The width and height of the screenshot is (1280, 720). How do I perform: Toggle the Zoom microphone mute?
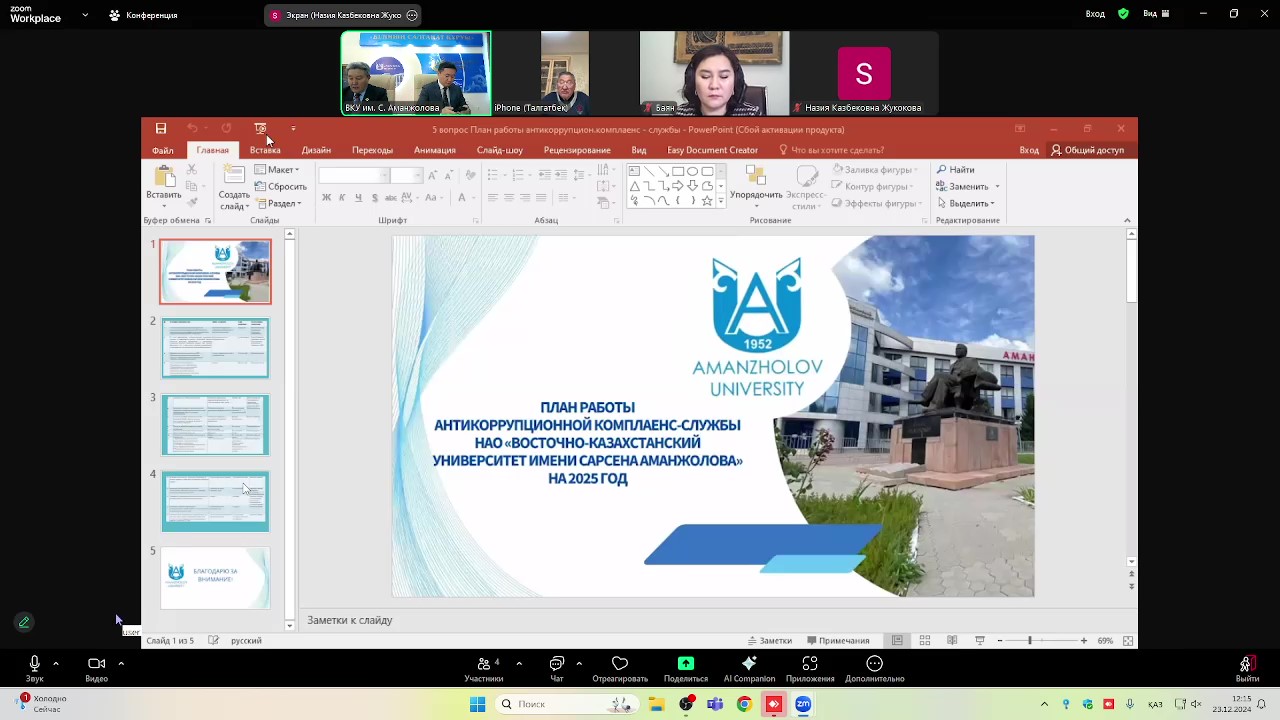(34, 664)
